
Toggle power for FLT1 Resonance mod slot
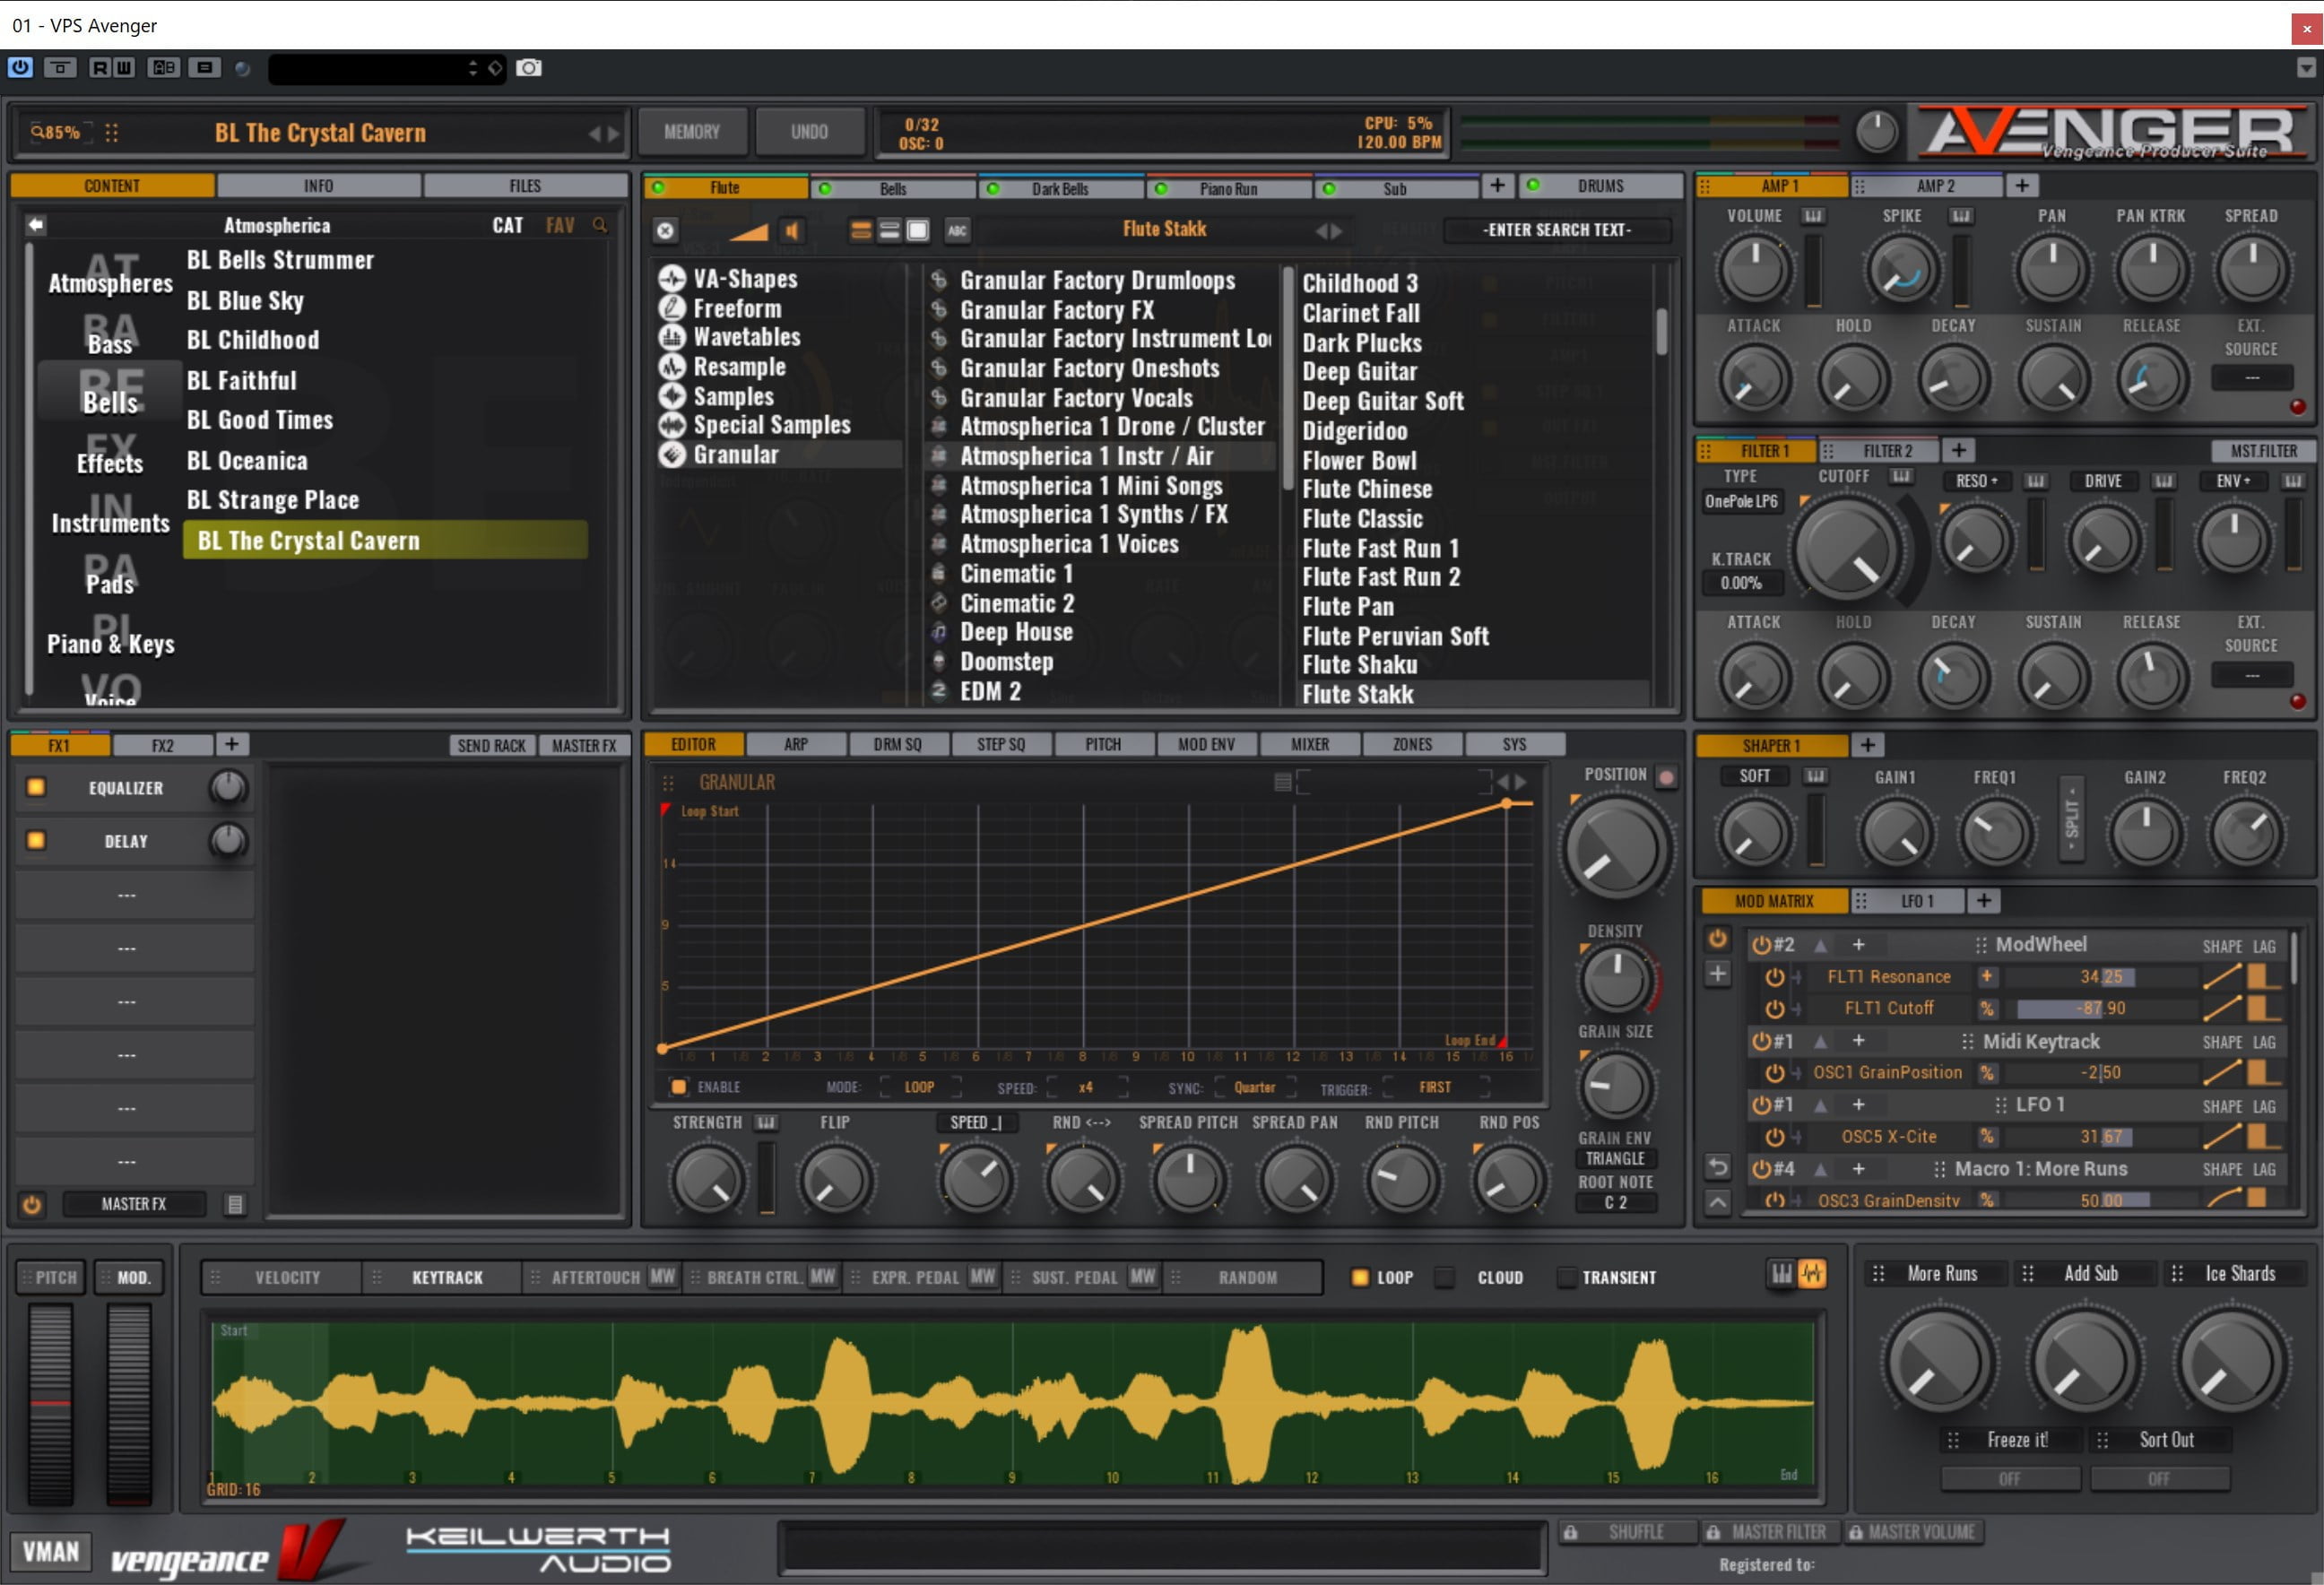(x=1774, y=977)
